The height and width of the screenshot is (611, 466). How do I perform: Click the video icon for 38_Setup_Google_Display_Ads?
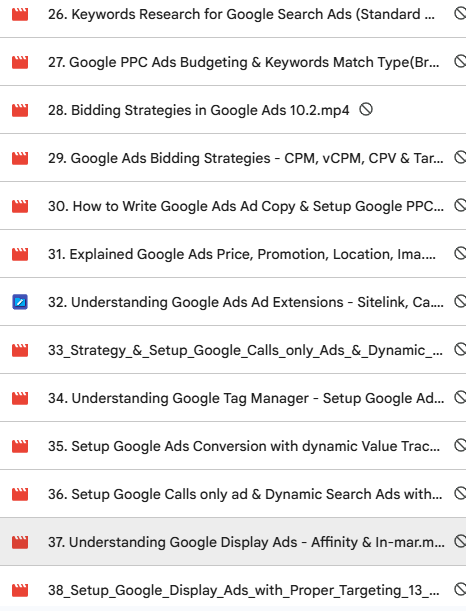click(x=20, y=590)
